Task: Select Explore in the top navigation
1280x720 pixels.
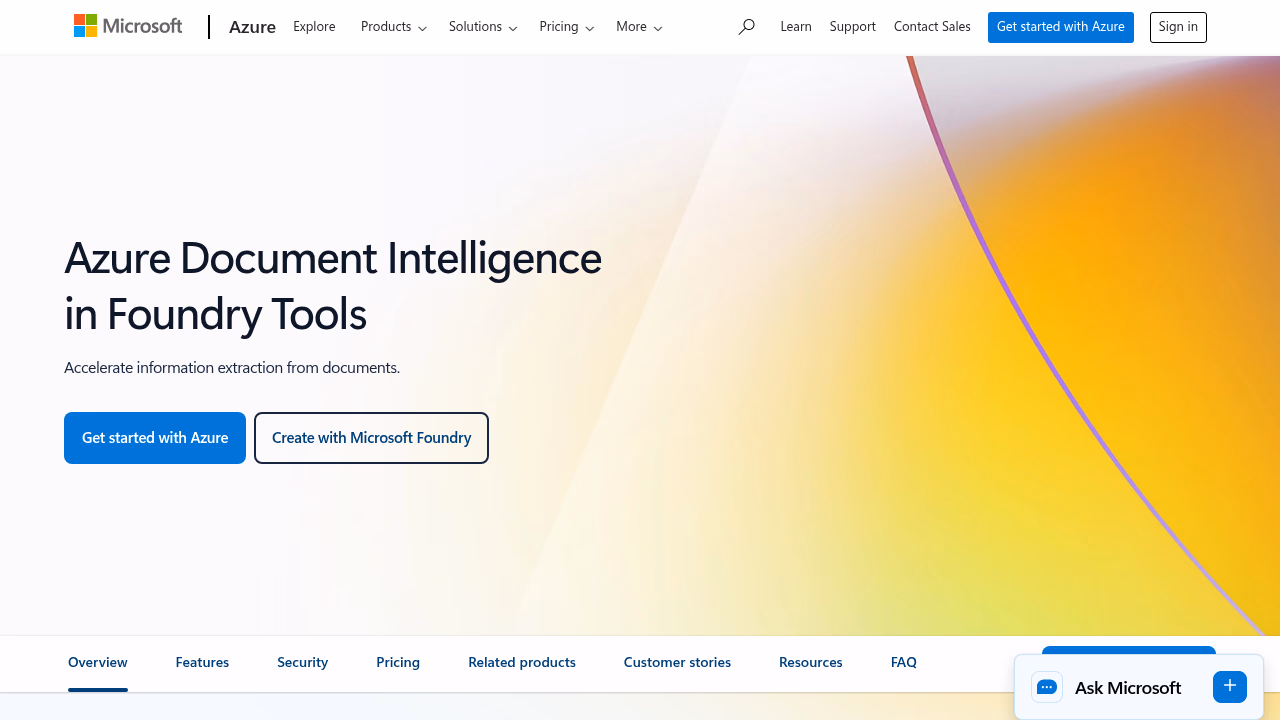Action: [x=314, y=27]
